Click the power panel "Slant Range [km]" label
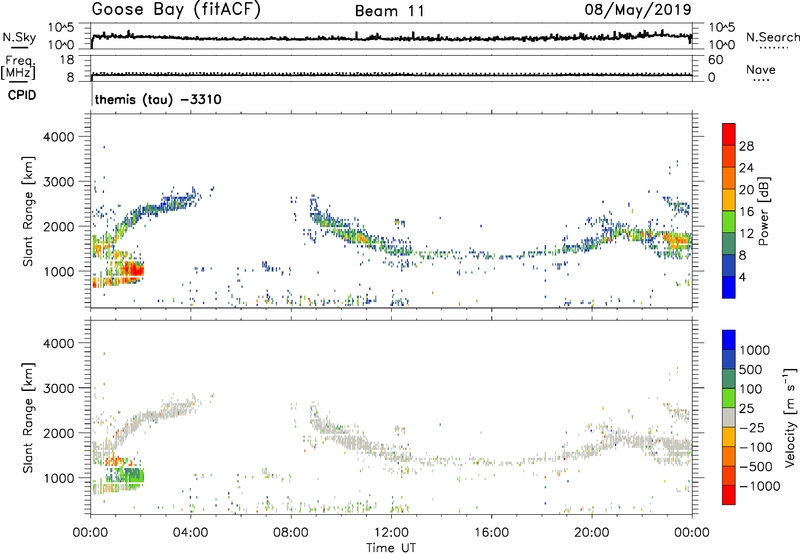This screenshot has width=800, height=554. click(x=28, y=211)
